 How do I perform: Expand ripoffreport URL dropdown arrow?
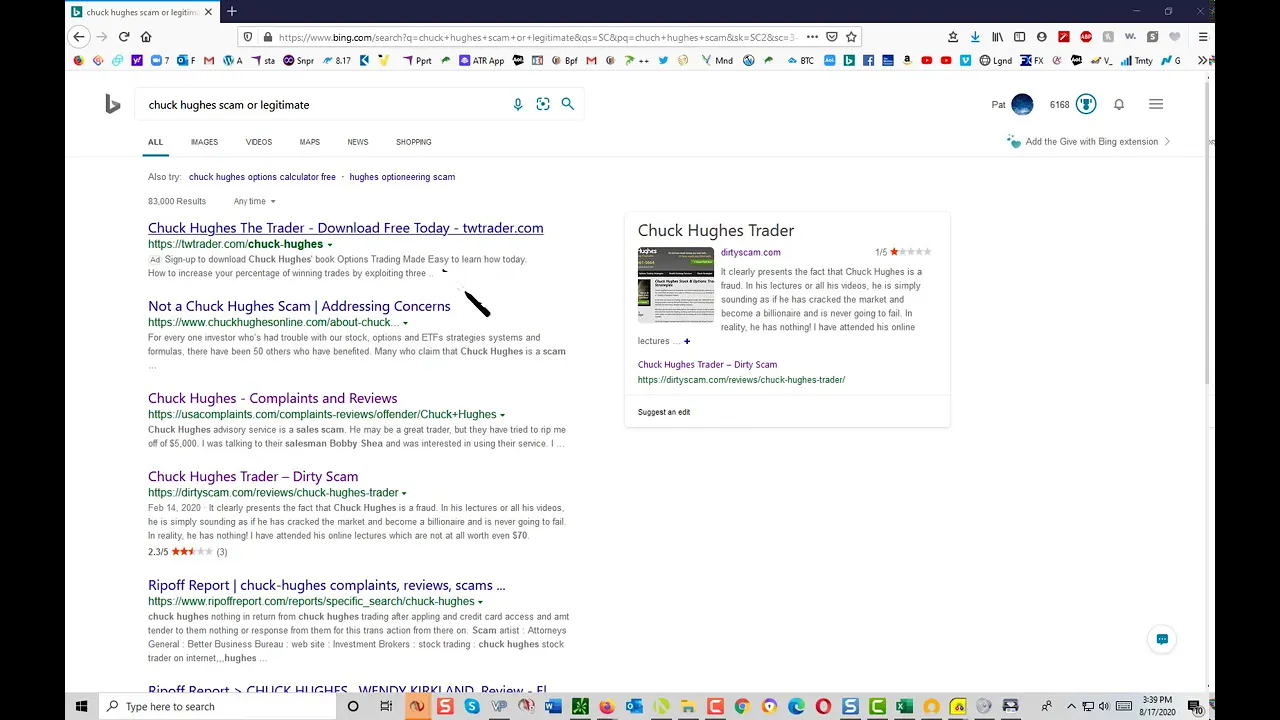point(480,602)
